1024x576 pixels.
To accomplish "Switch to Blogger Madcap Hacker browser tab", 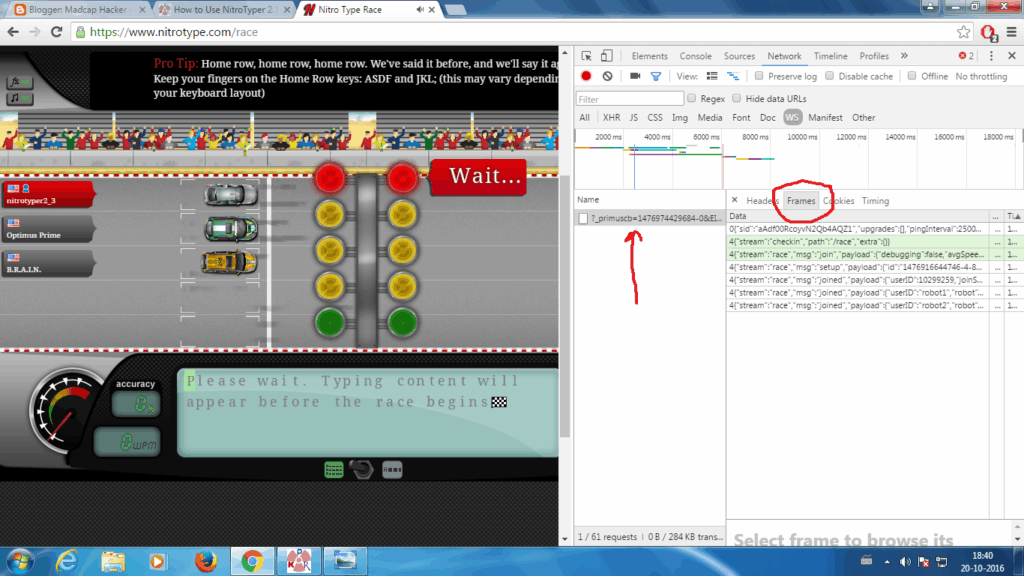I will 78,10.
